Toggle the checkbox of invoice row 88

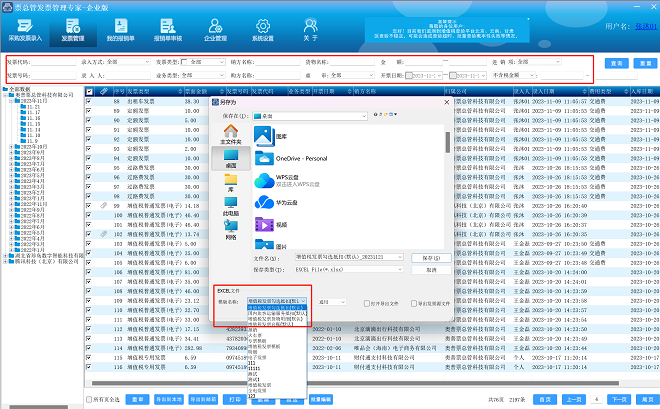[89, 101]
